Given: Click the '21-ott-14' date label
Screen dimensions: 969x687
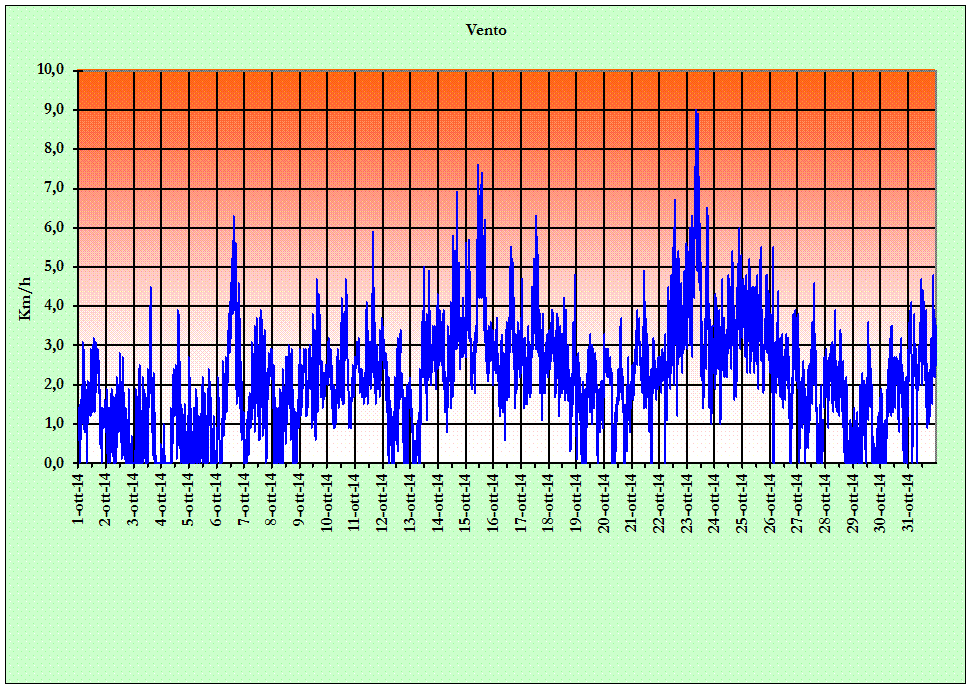Looking at the screenshot, I should 632,502.
